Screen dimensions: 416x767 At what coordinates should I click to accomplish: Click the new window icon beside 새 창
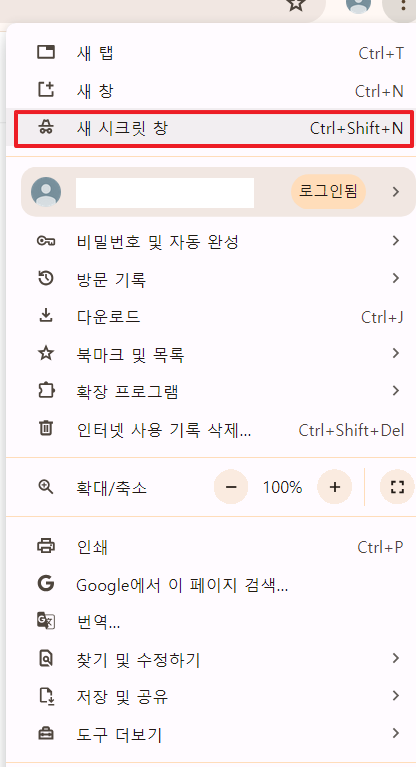[46, 90]
